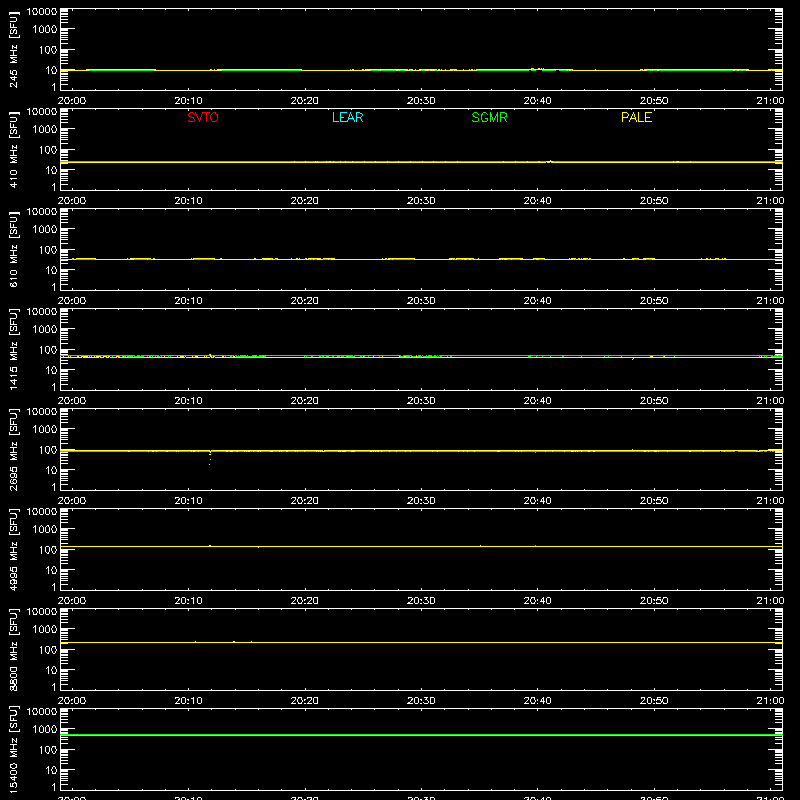Click 20:40 label under 1415 MHz panel

[537, 401]
